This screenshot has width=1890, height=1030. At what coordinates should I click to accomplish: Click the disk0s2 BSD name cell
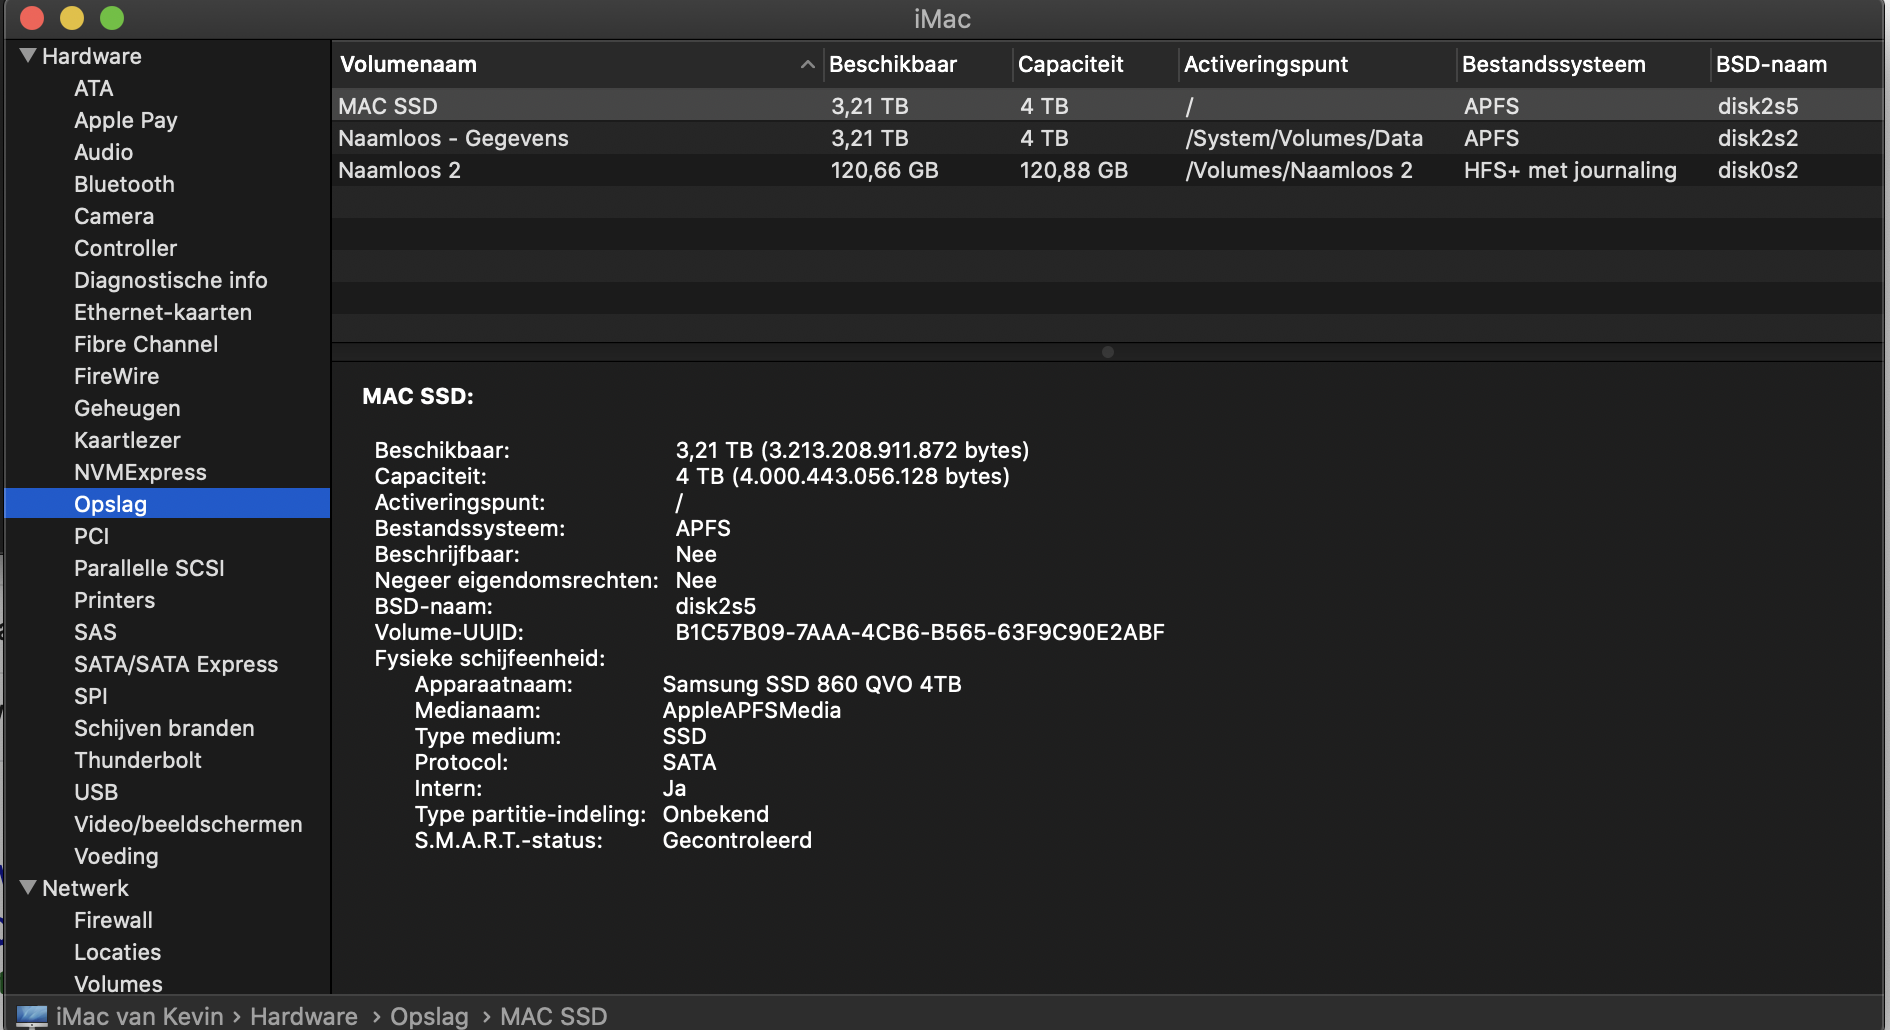1758,170
